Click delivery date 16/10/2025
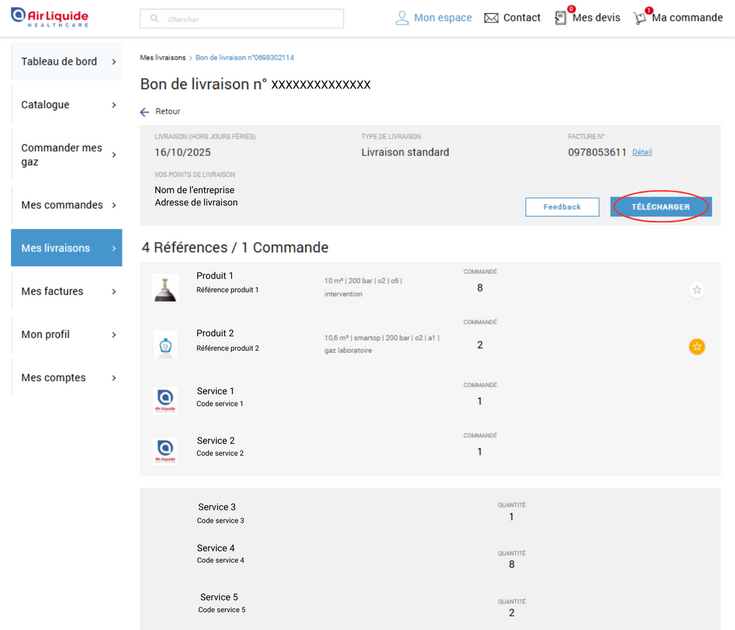Screen dimensions: 735x630 [x=183, y=152]
